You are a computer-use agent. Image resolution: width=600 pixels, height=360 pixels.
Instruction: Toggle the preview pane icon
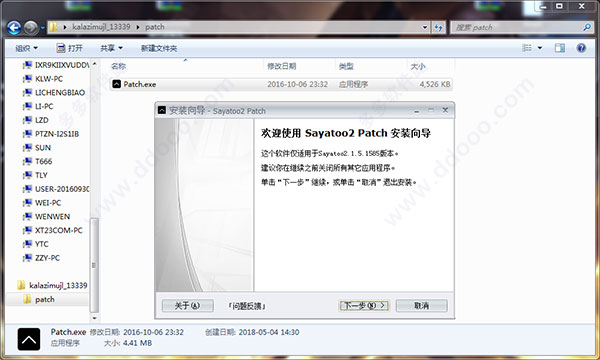coord(560,48)
